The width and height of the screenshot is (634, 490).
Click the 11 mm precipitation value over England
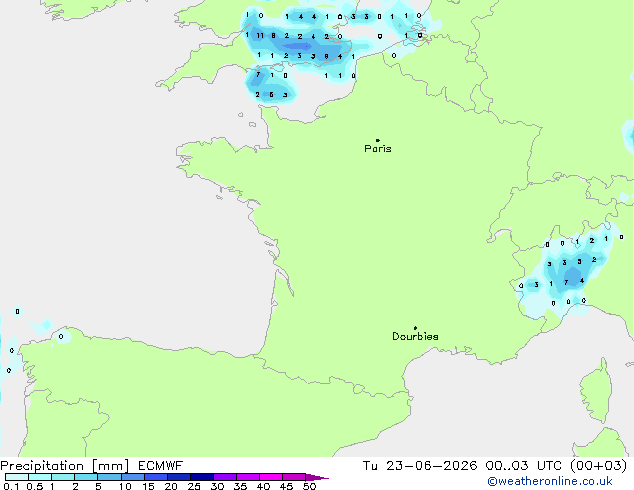pos(260,36)
